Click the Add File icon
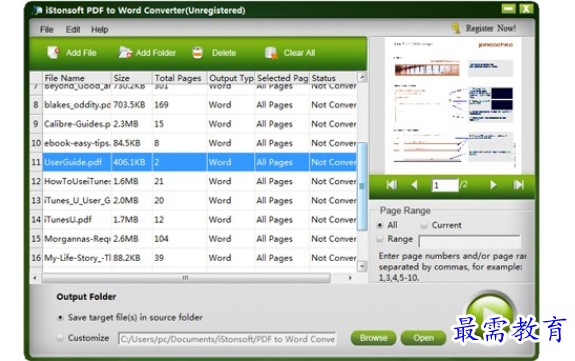The image size is (575, 361). tap(53, 52)
